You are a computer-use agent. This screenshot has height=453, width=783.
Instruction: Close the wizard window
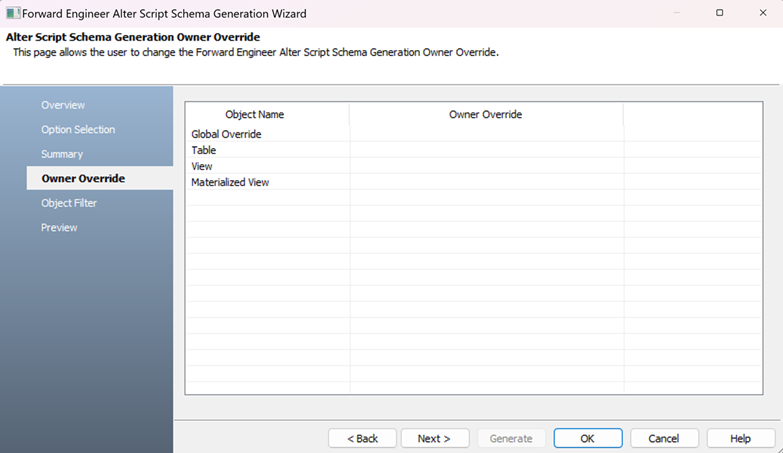[x=763, y=13]
